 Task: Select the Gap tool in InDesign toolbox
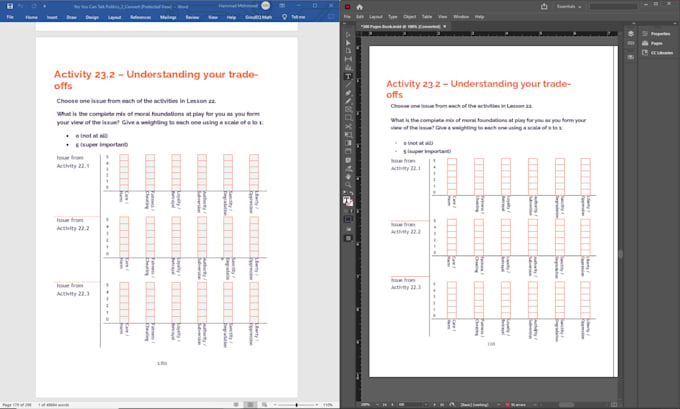click(348, 59)
